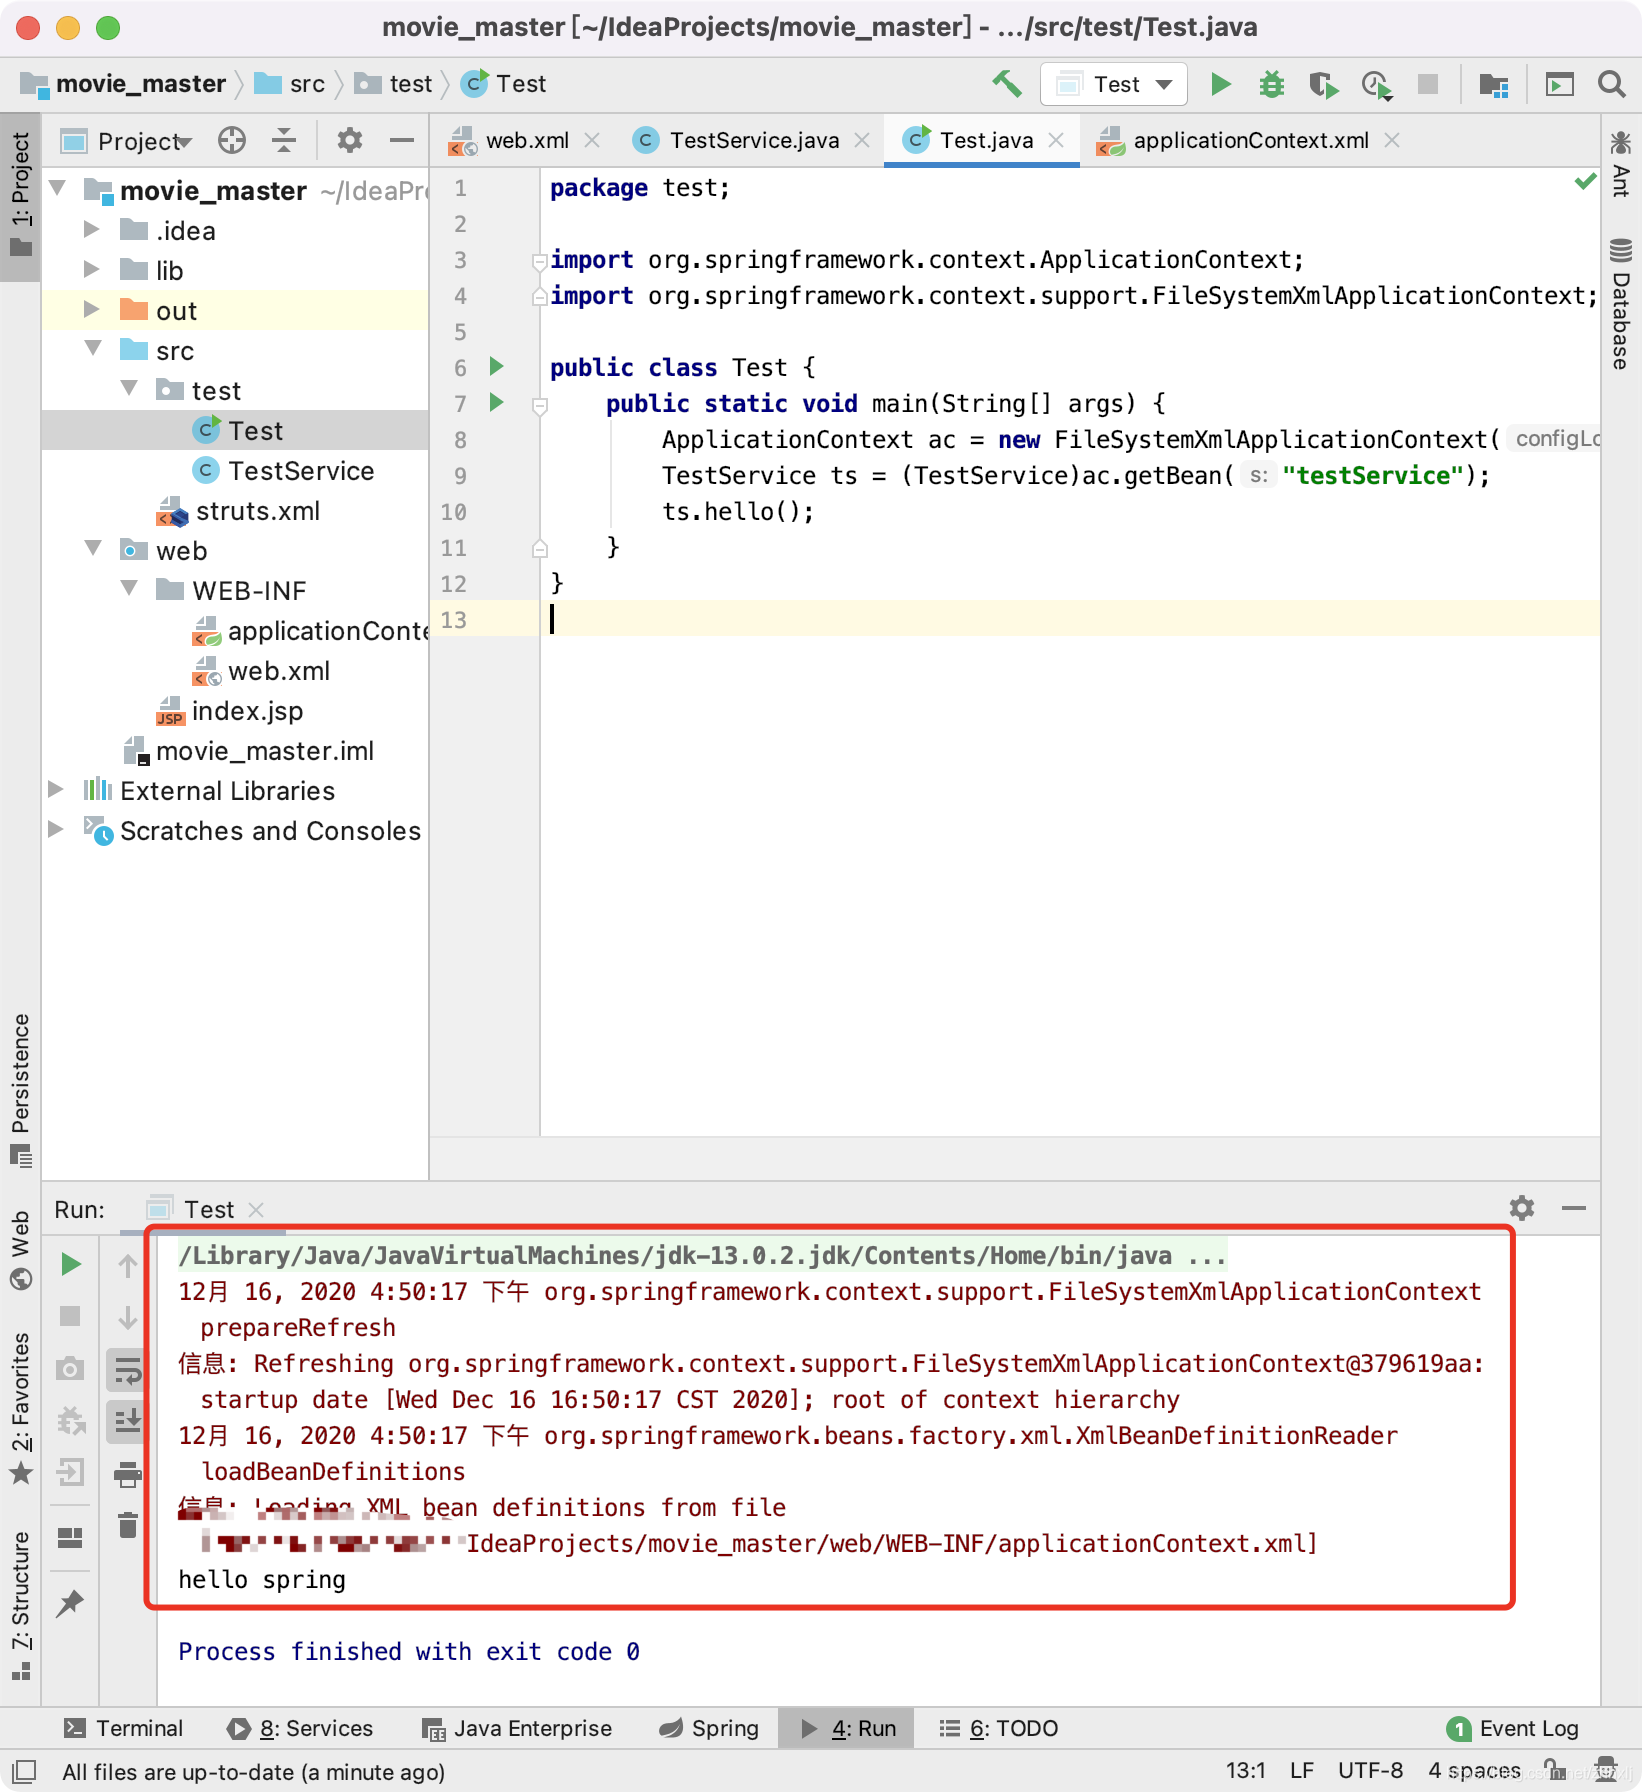Screen dimensions: 1642x1792
Task: Start debugging with the bug icon
Action: (x=1272, y=84)
